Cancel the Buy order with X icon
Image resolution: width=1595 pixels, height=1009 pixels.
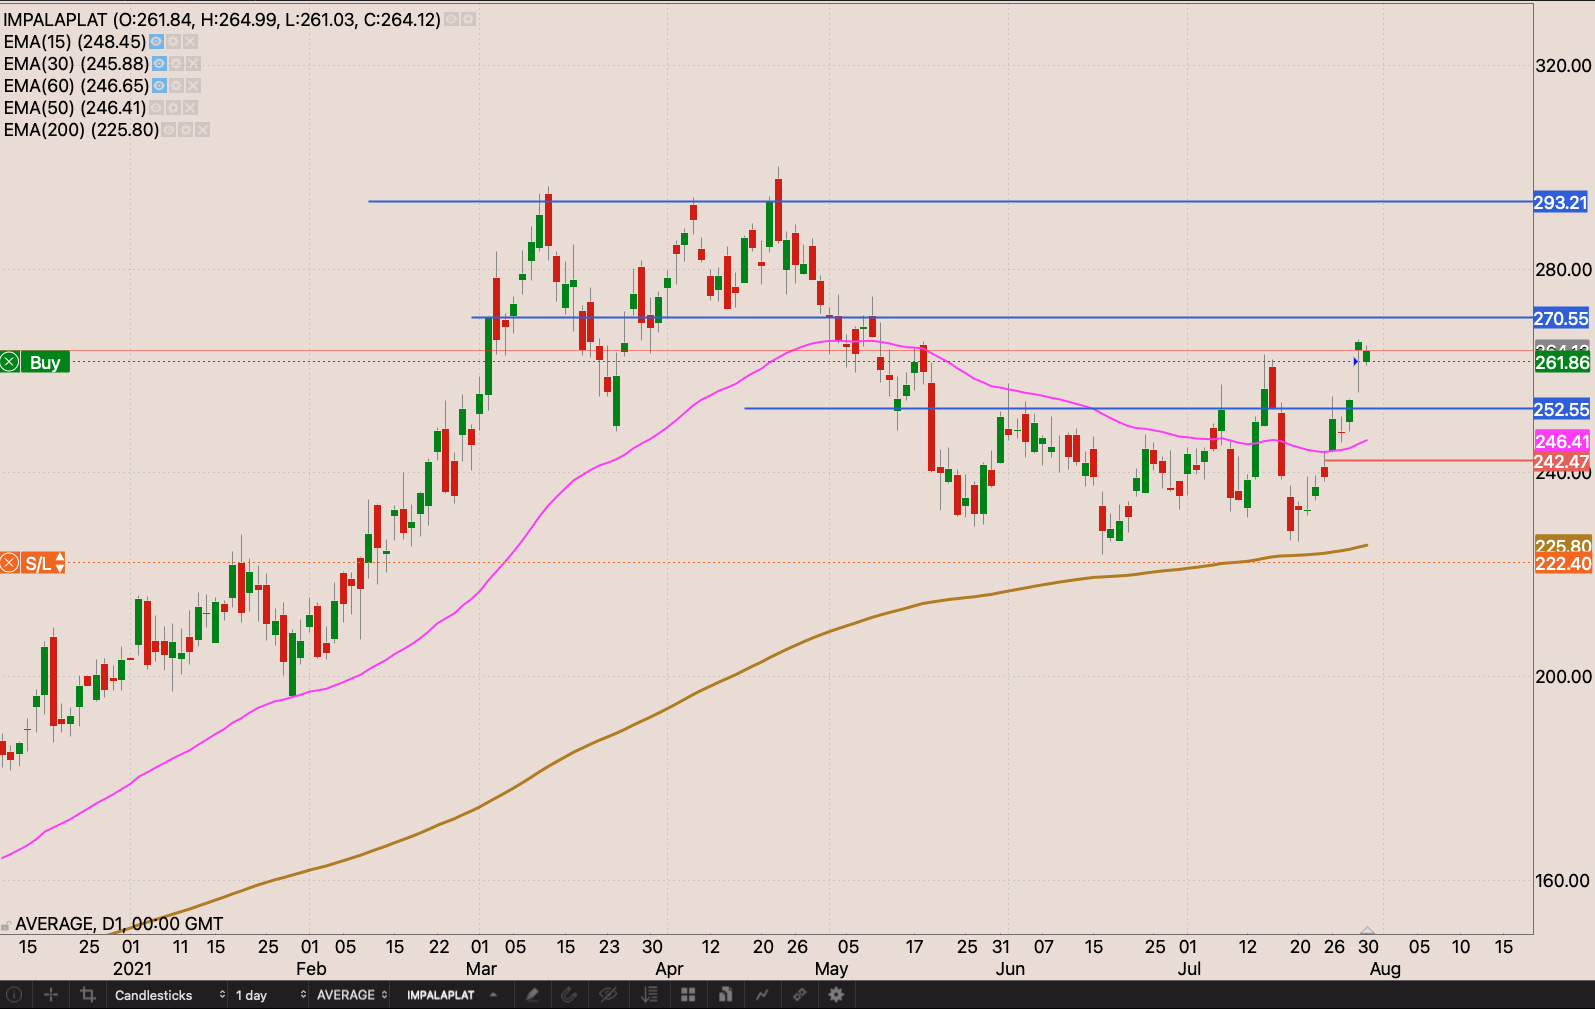click(10, 362)
